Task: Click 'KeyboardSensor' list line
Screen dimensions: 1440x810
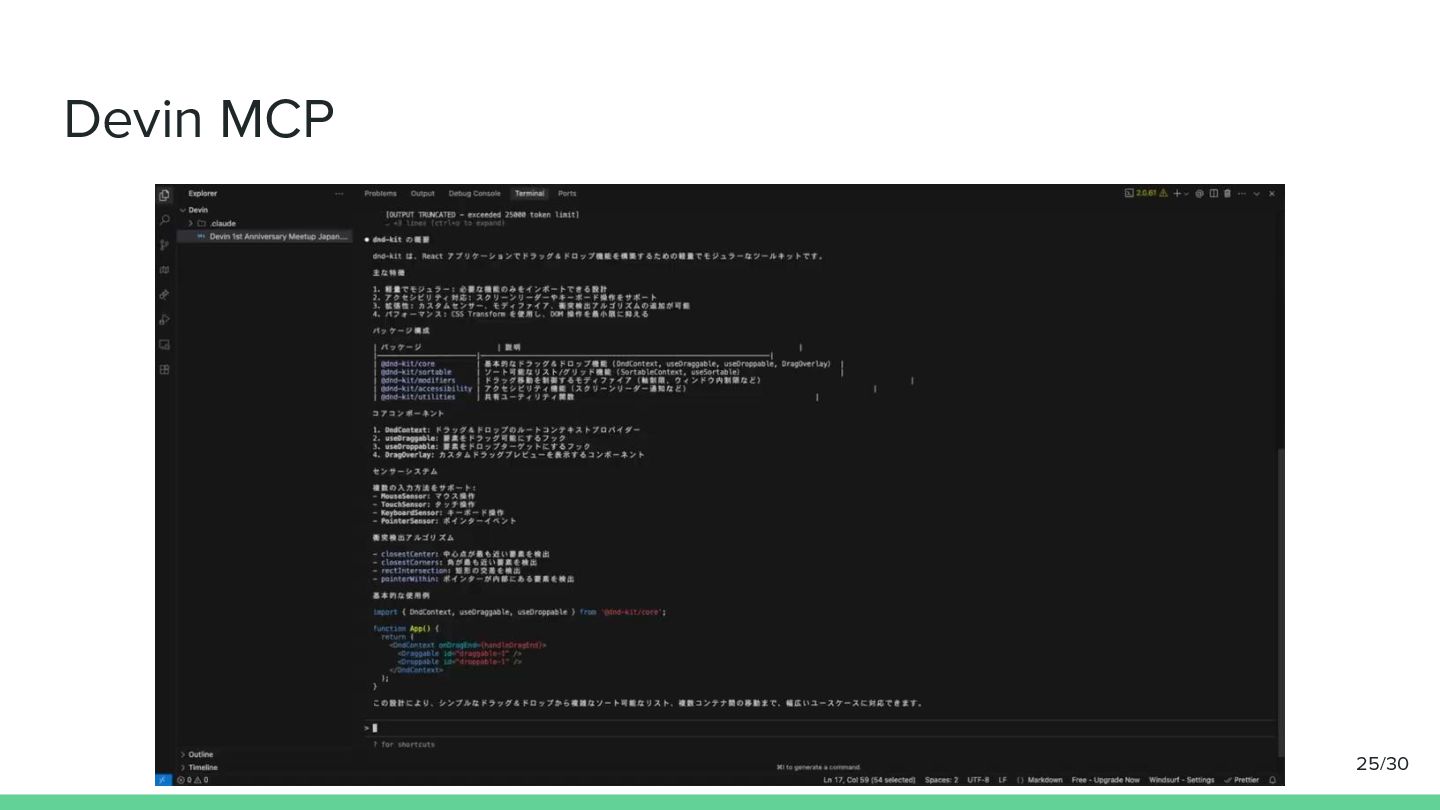Action: click(x=438, y=512)
